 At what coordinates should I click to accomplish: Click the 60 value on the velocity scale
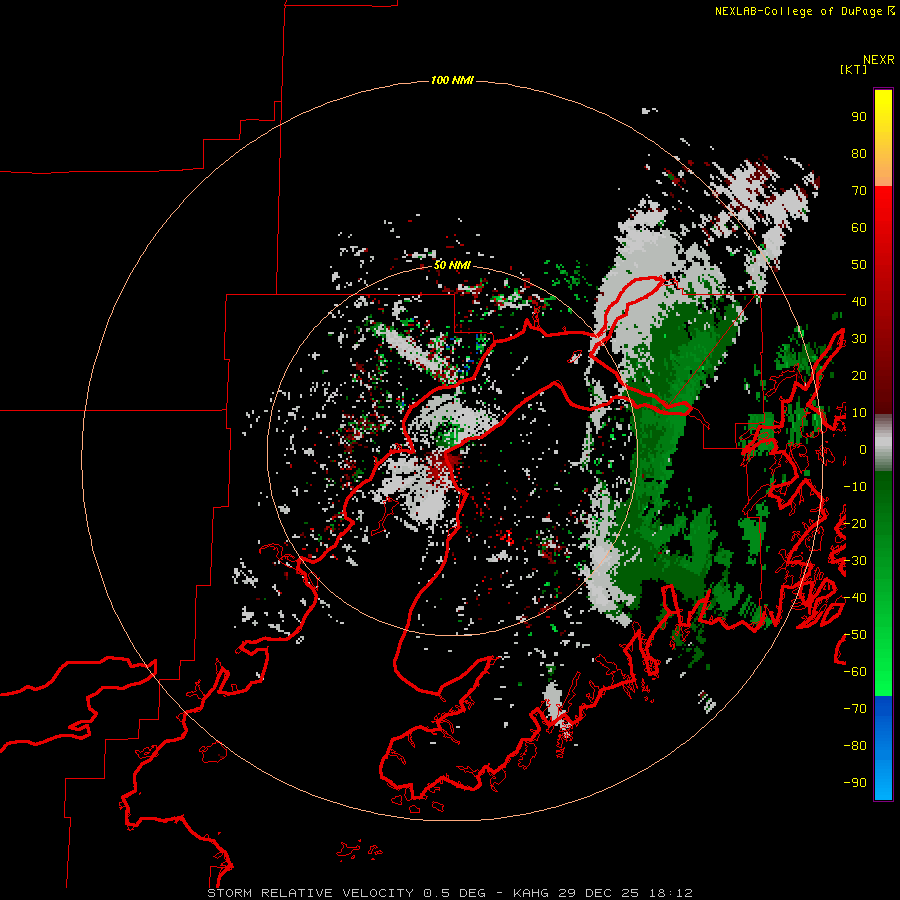point(859,227)
